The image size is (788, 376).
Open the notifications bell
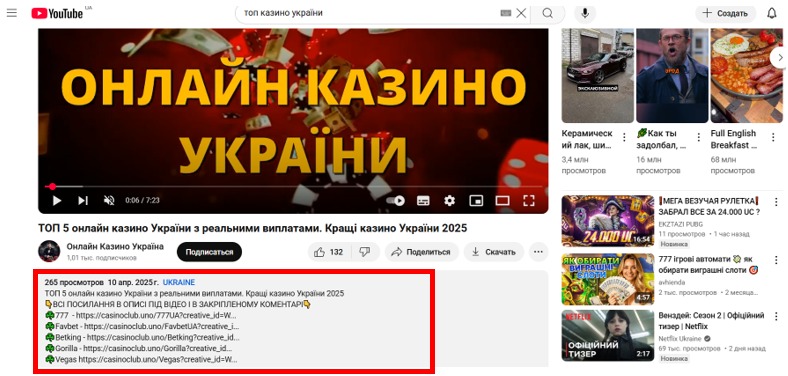click(x=772, y=14)
